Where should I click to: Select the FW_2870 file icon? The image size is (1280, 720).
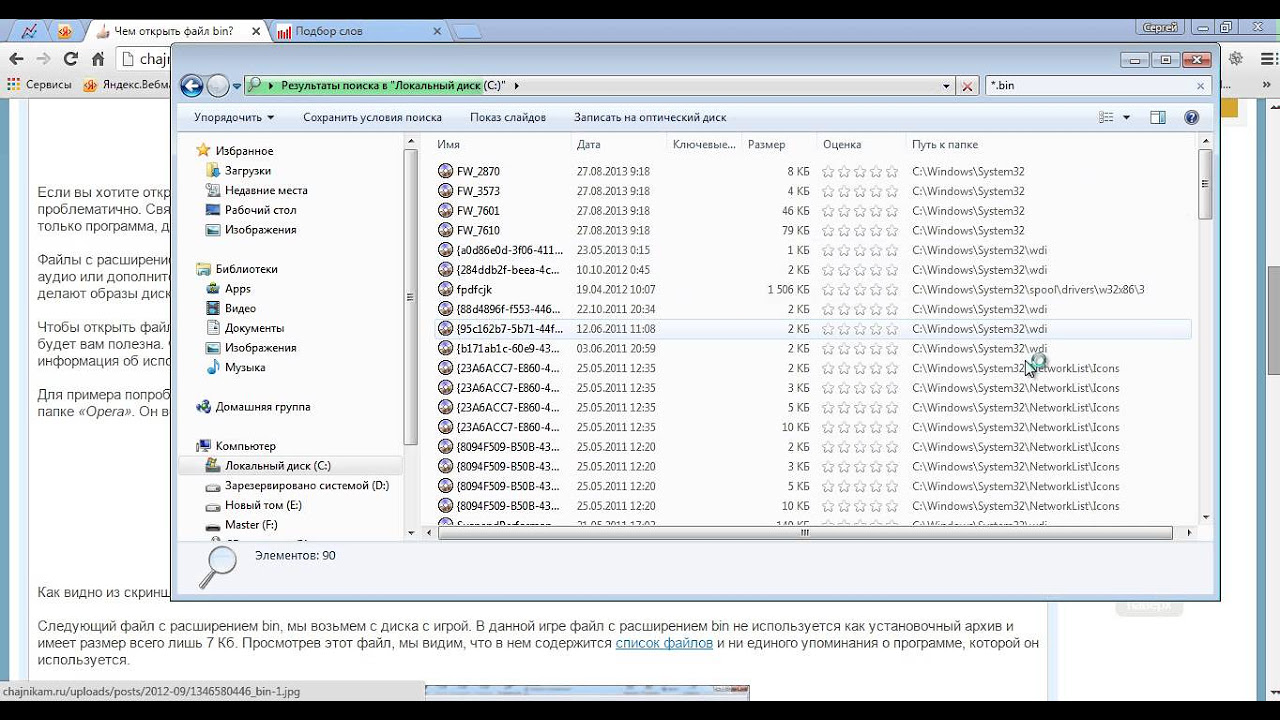tap(446, 171)
